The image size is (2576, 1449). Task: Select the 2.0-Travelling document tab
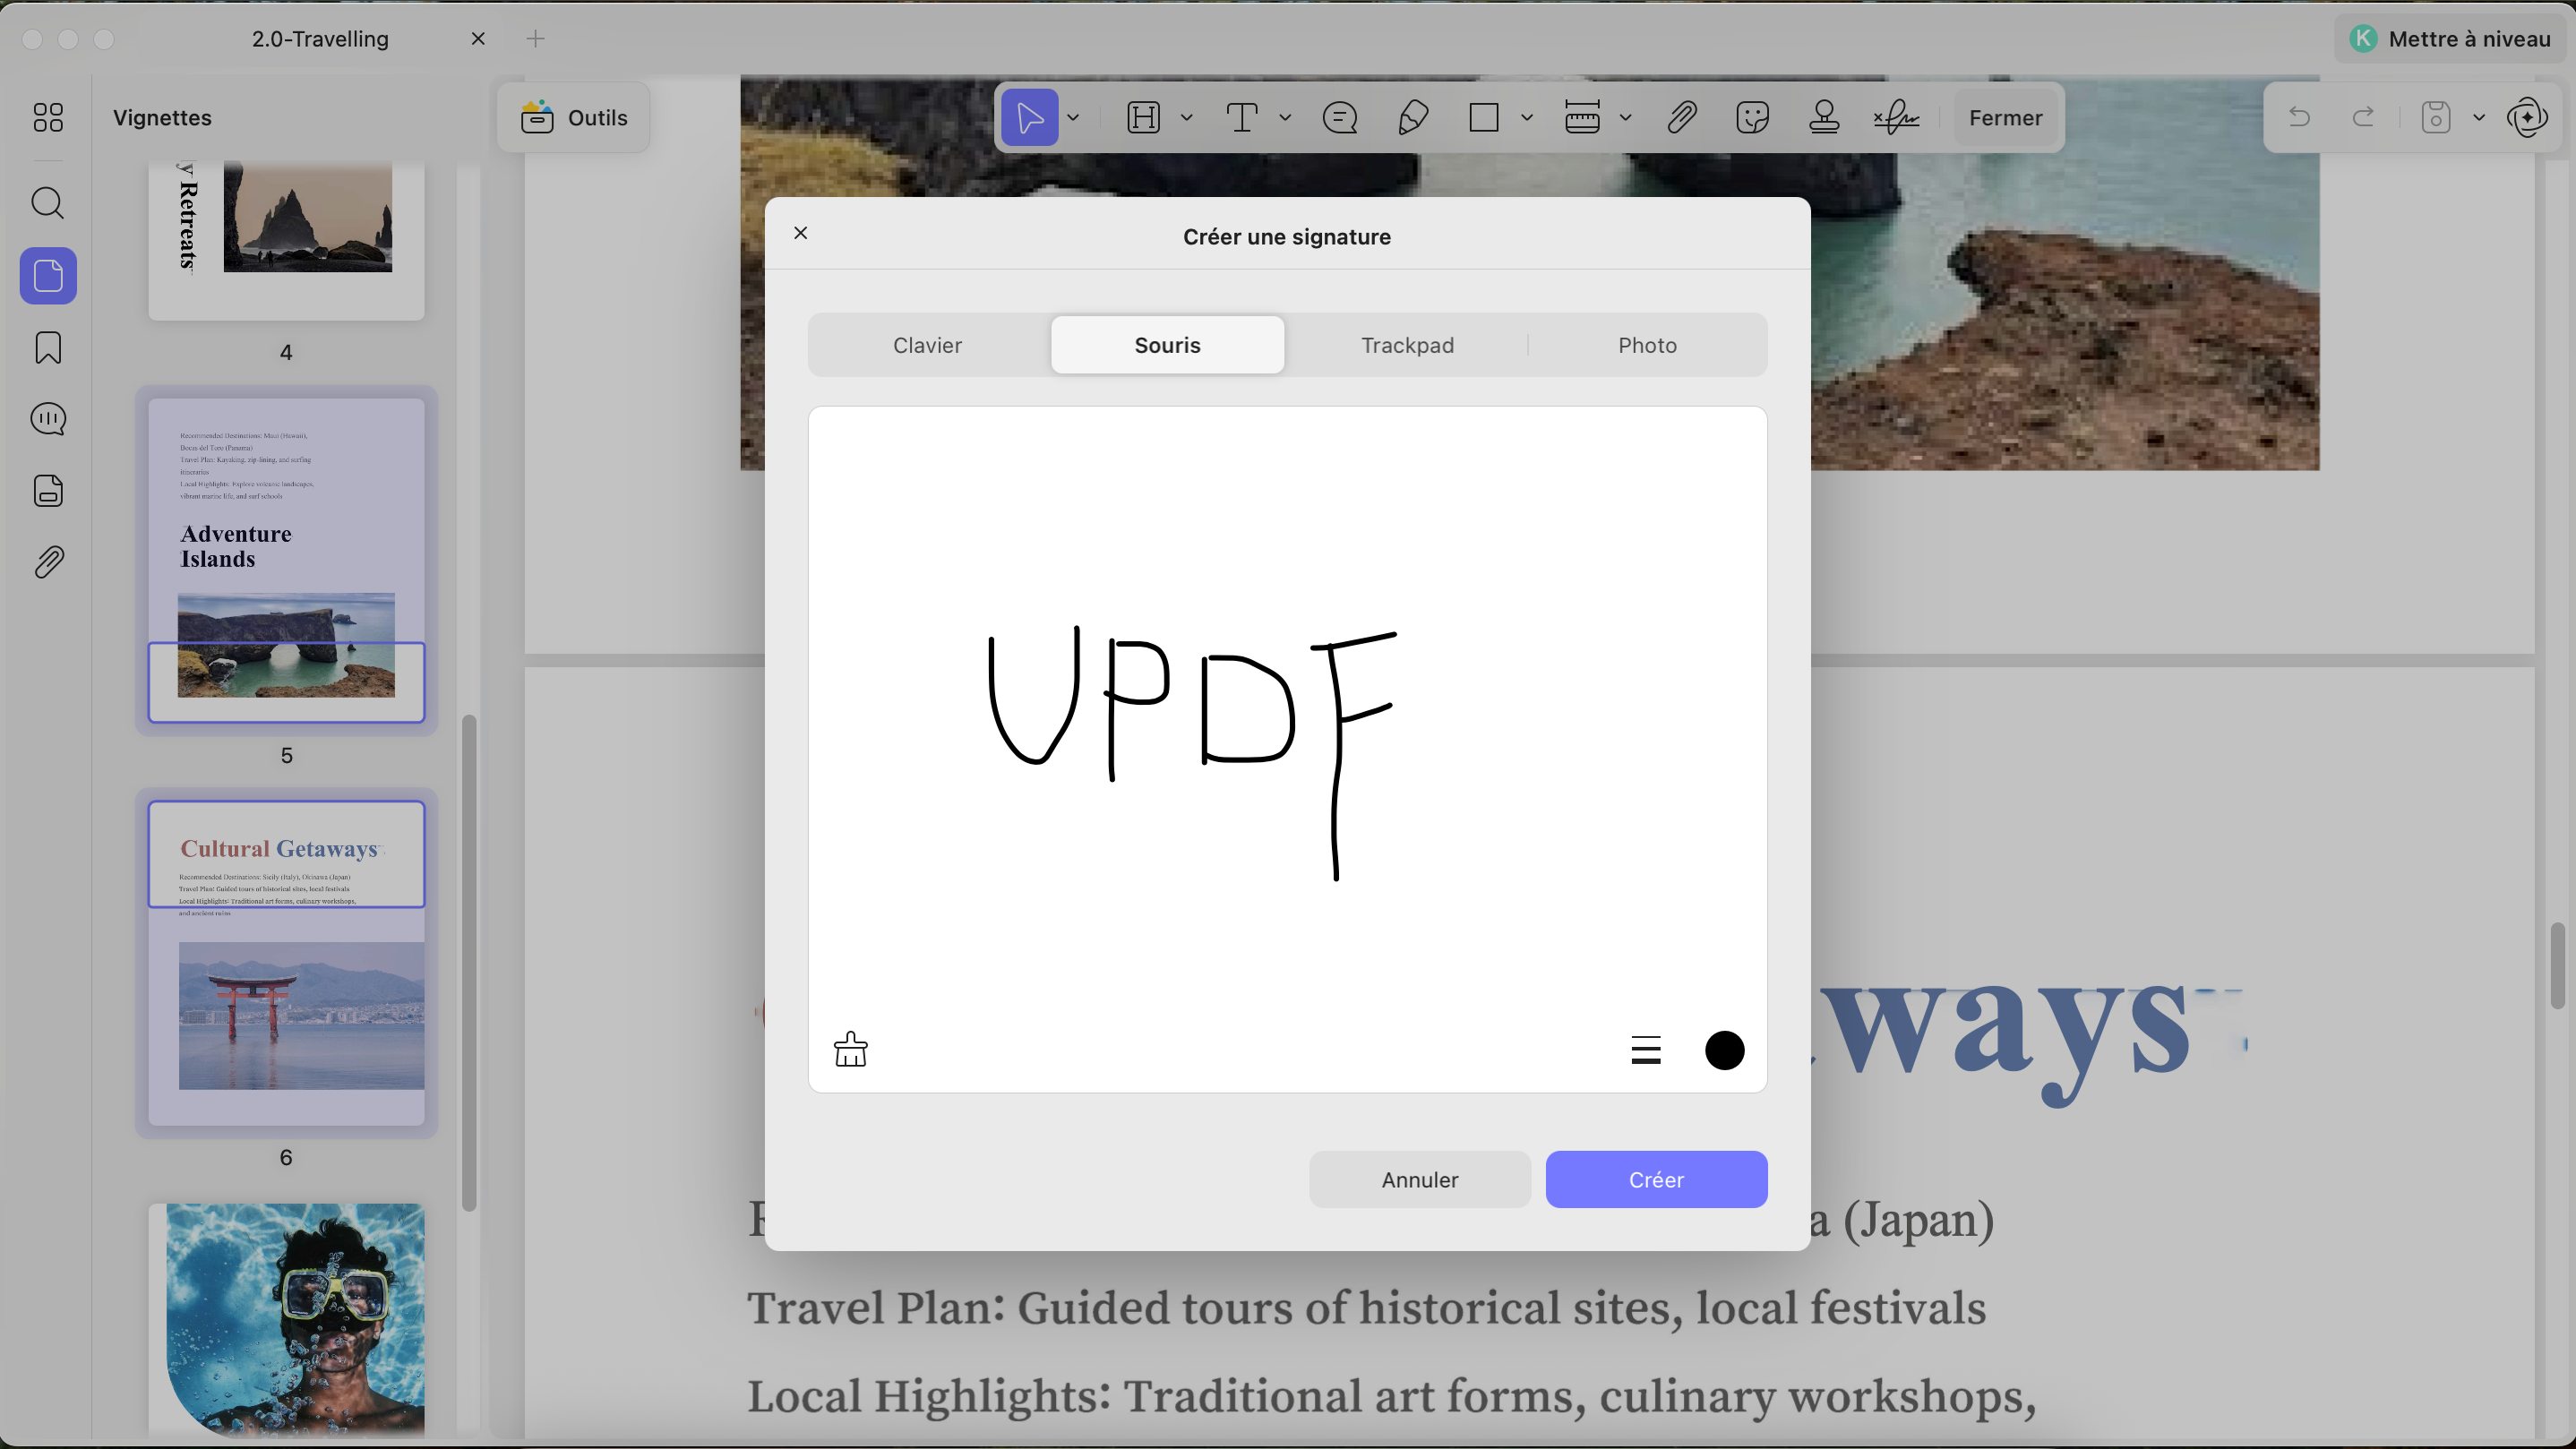pyautogui.click(x=320, y=38)
